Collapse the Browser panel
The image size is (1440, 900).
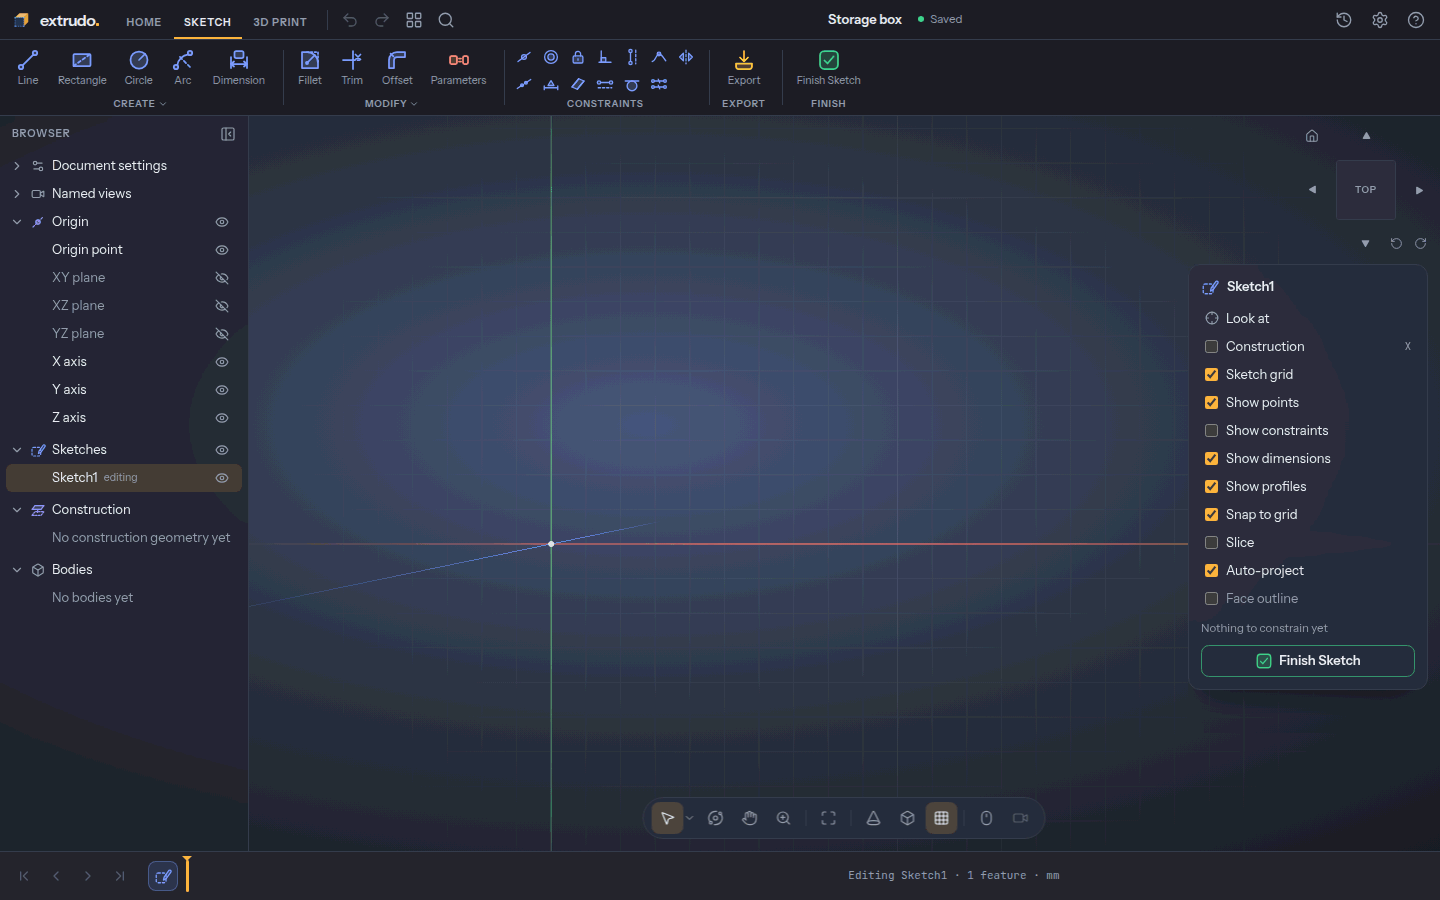click(228, 134)
